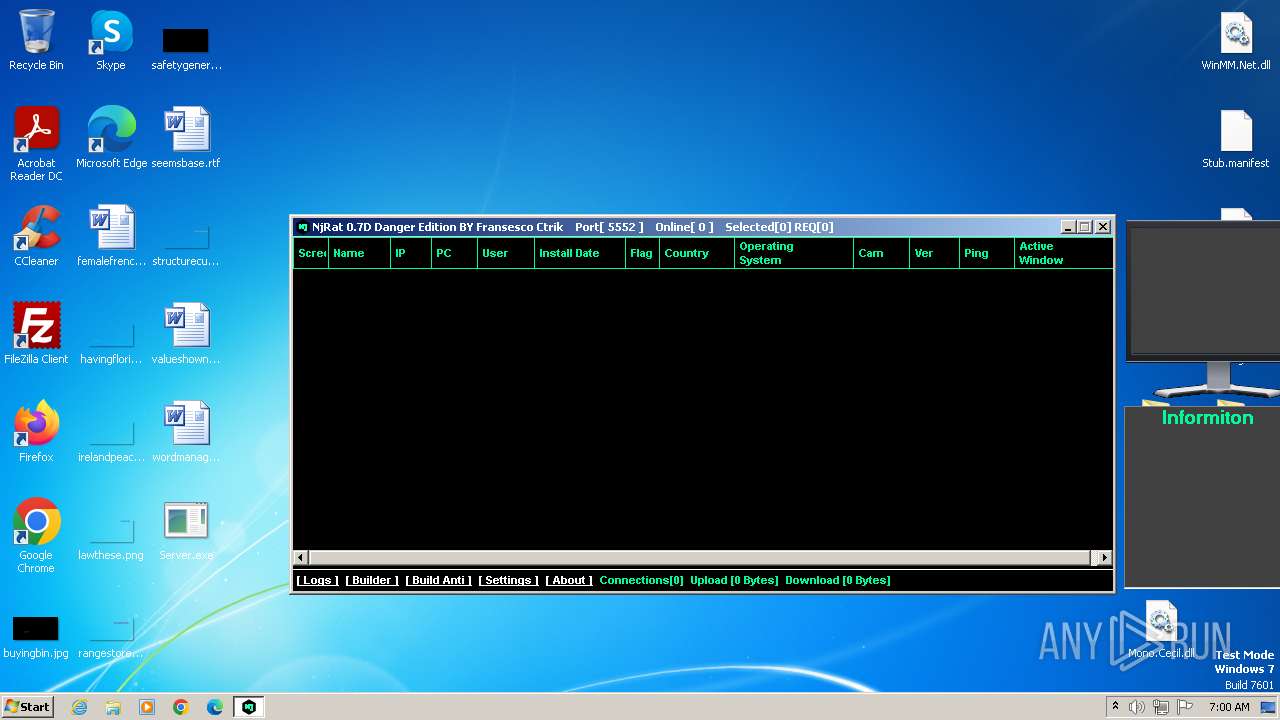This screenshot has height=720, width=1280.
Task: Sort by the Country column header
Action: click(x=697, y=253)
